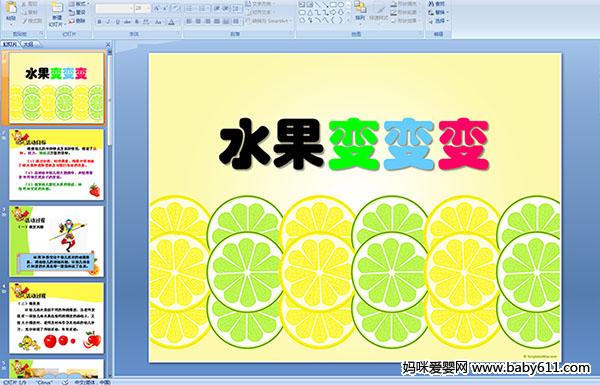Toggle Center text alignment

(x=198, y=21)
